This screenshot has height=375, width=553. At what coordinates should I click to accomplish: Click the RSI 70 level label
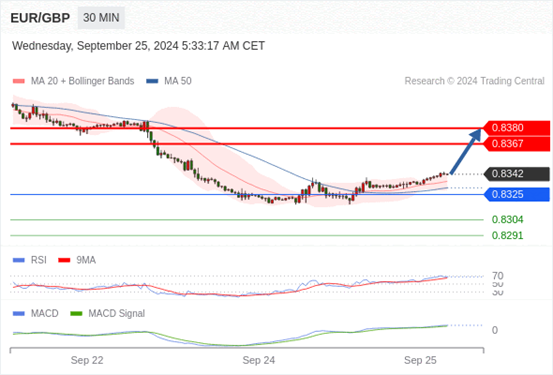498,276
